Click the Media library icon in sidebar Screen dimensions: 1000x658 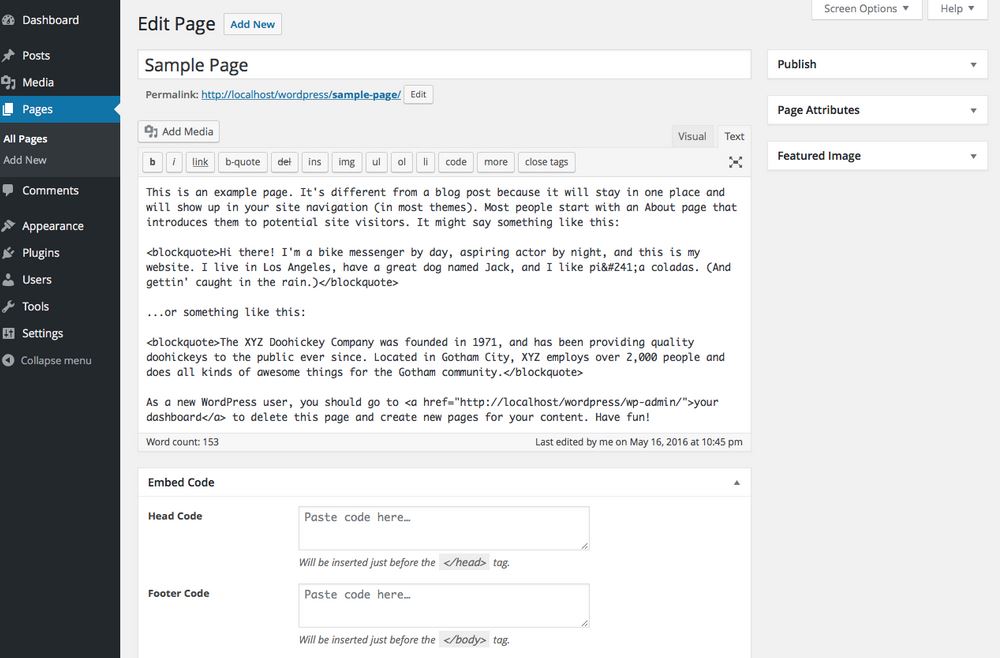pyautogui.click(x=8, y=82)
